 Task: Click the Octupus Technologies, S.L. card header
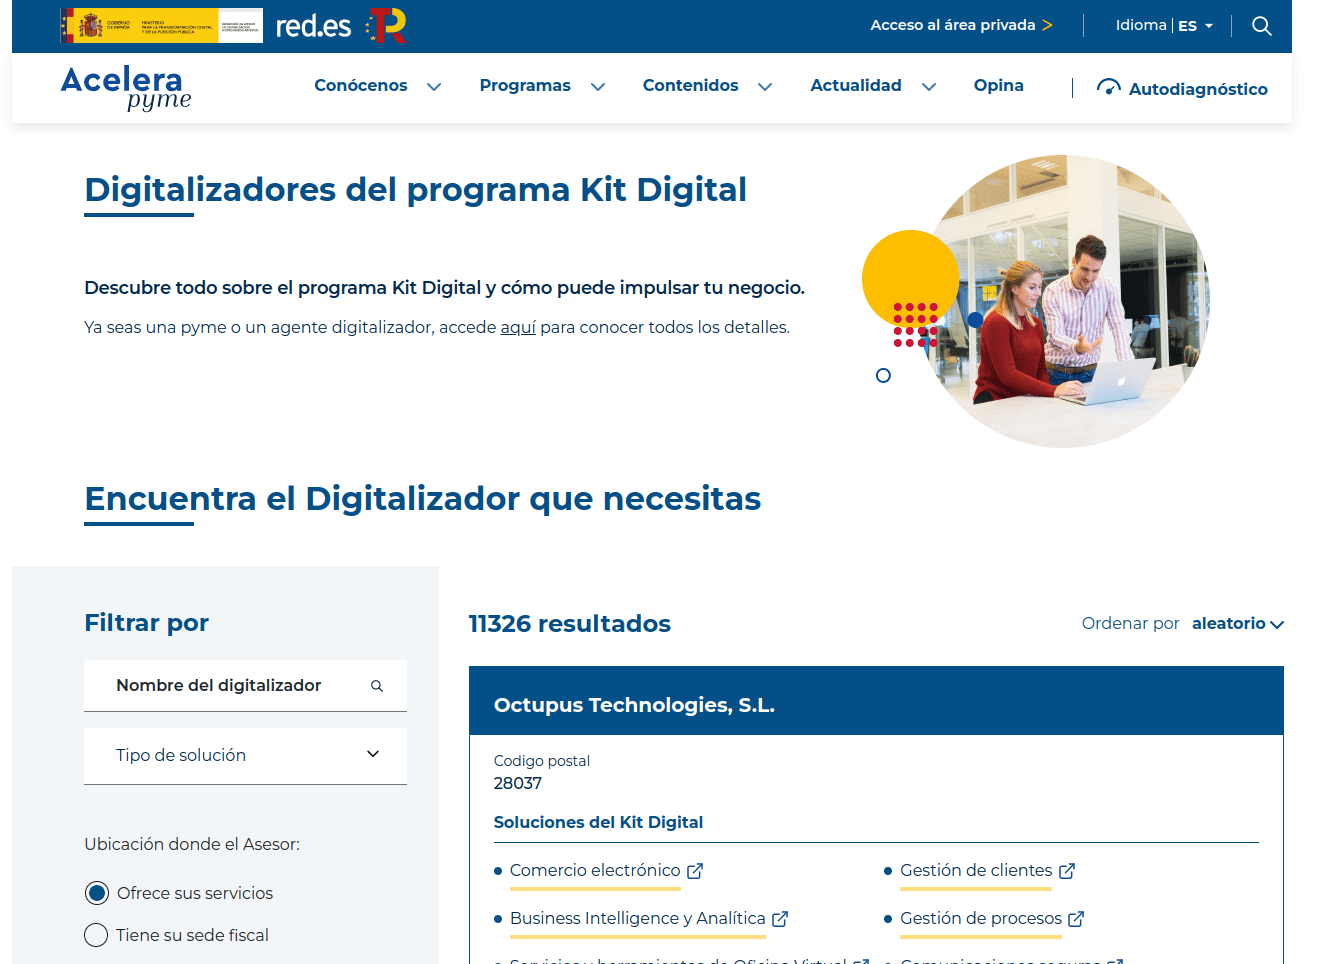click(876, 701)
